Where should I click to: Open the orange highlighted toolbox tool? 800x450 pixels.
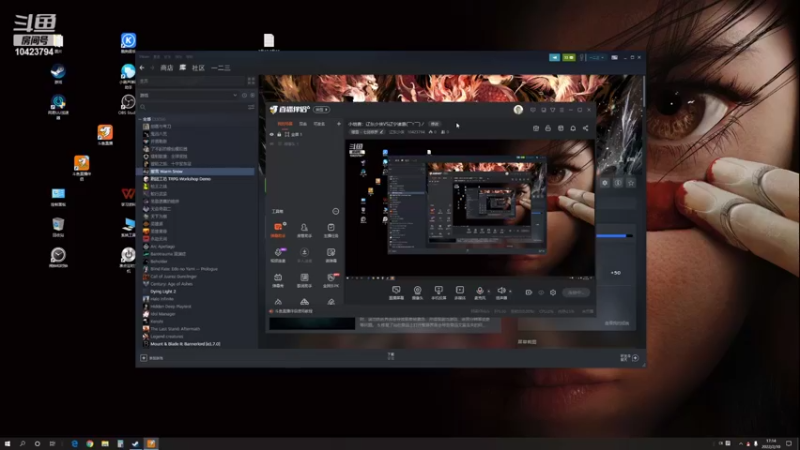click(278, 230)
